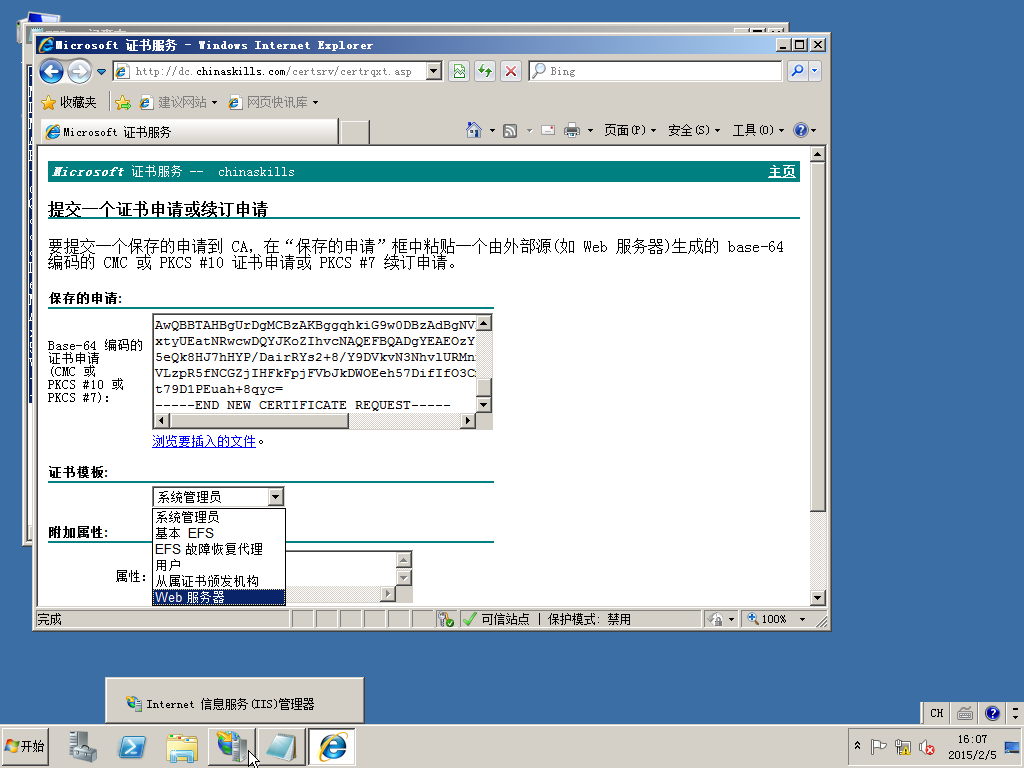Click the status bar popup blocker icon
Screen dimensions: 1024x768
pyautogui.click(x=446, y=619)
